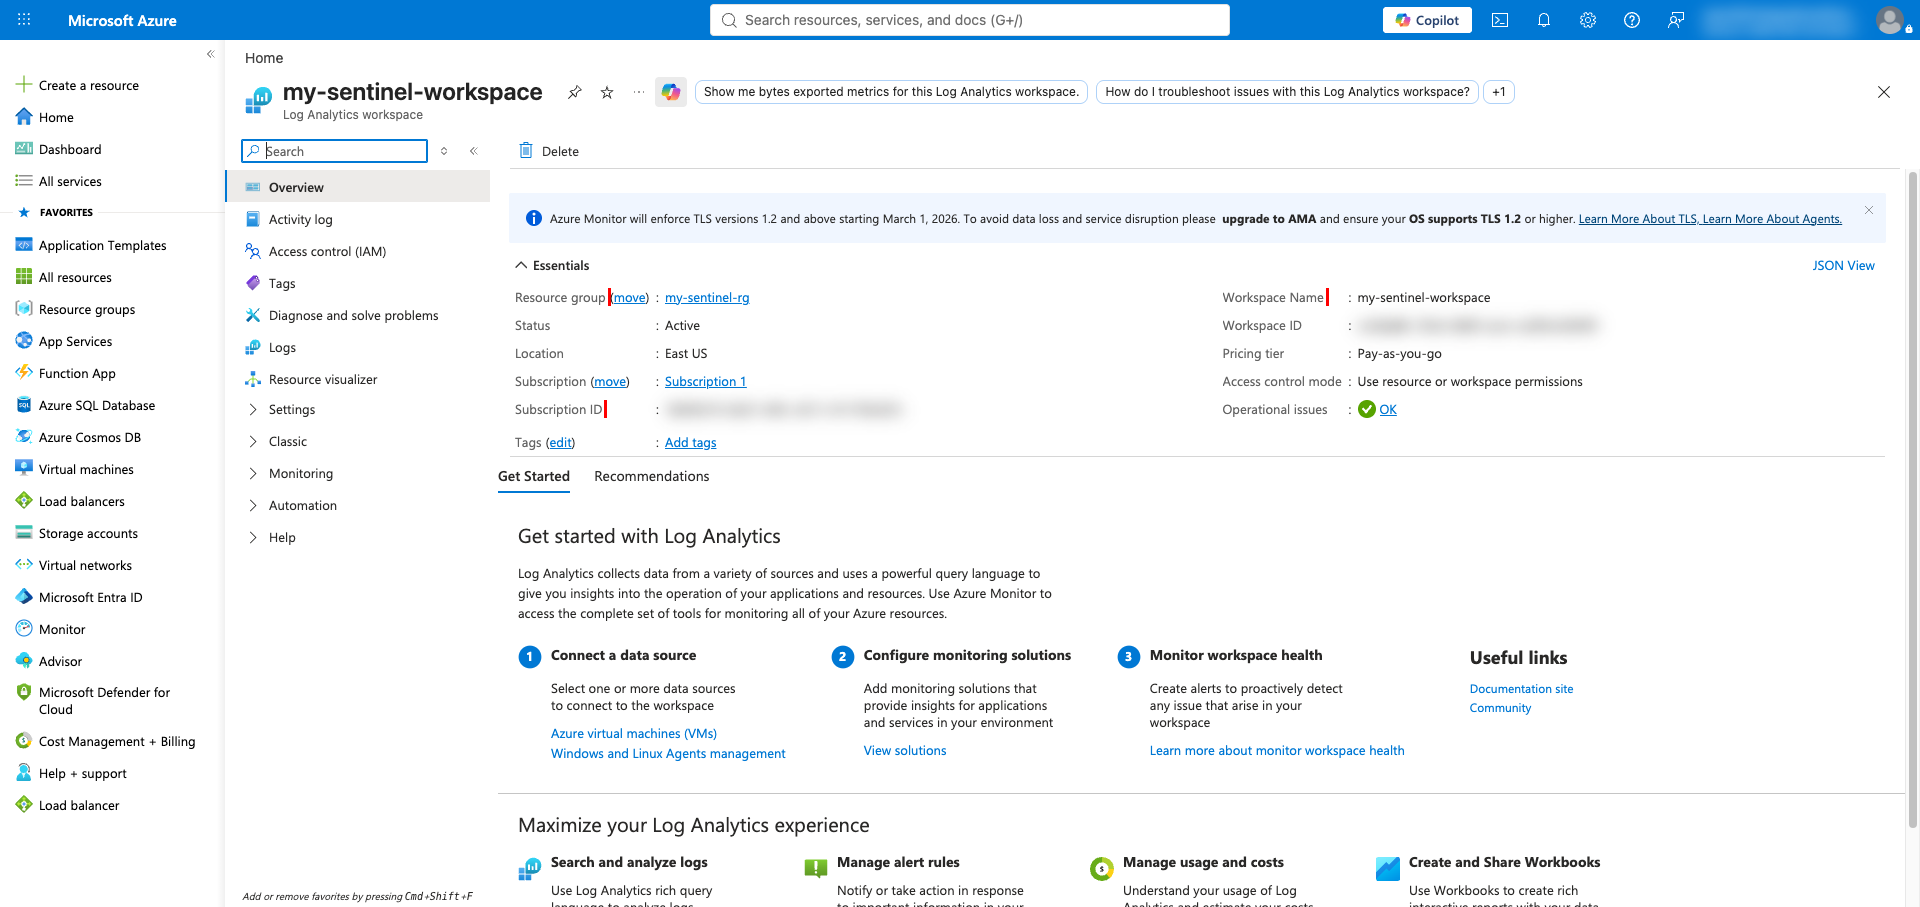Image resolution: width=1920 pixels, height=907 pixels.
Task: Click the bytes exported metrics suggestion
Action: [x=891, y=92]
